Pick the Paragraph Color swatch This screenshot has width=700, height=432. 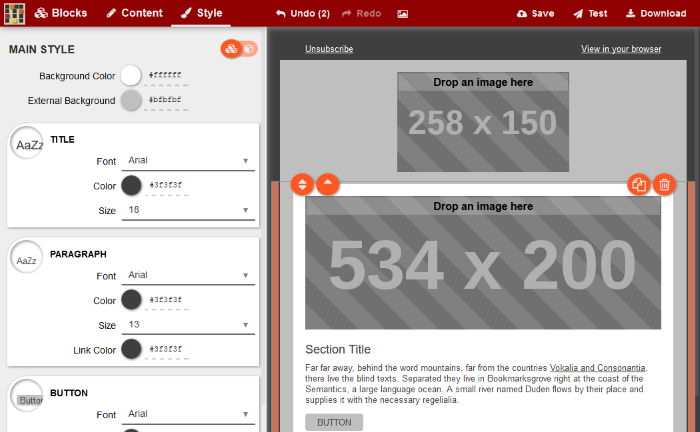pyautogui.click(x=131, y=300)
